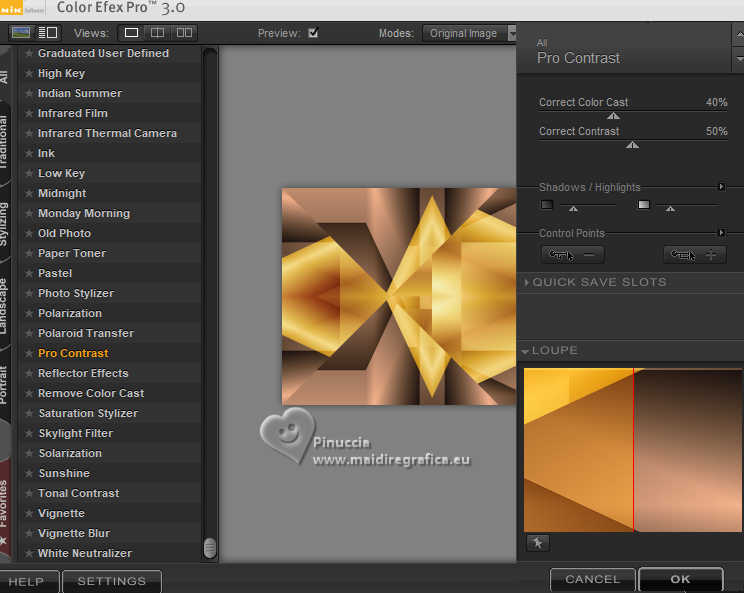Image resolution: width=744 pixels, height=593 pixels.
Task: Open the Modes dropdown showing Original Image
Action: point(468,33)
